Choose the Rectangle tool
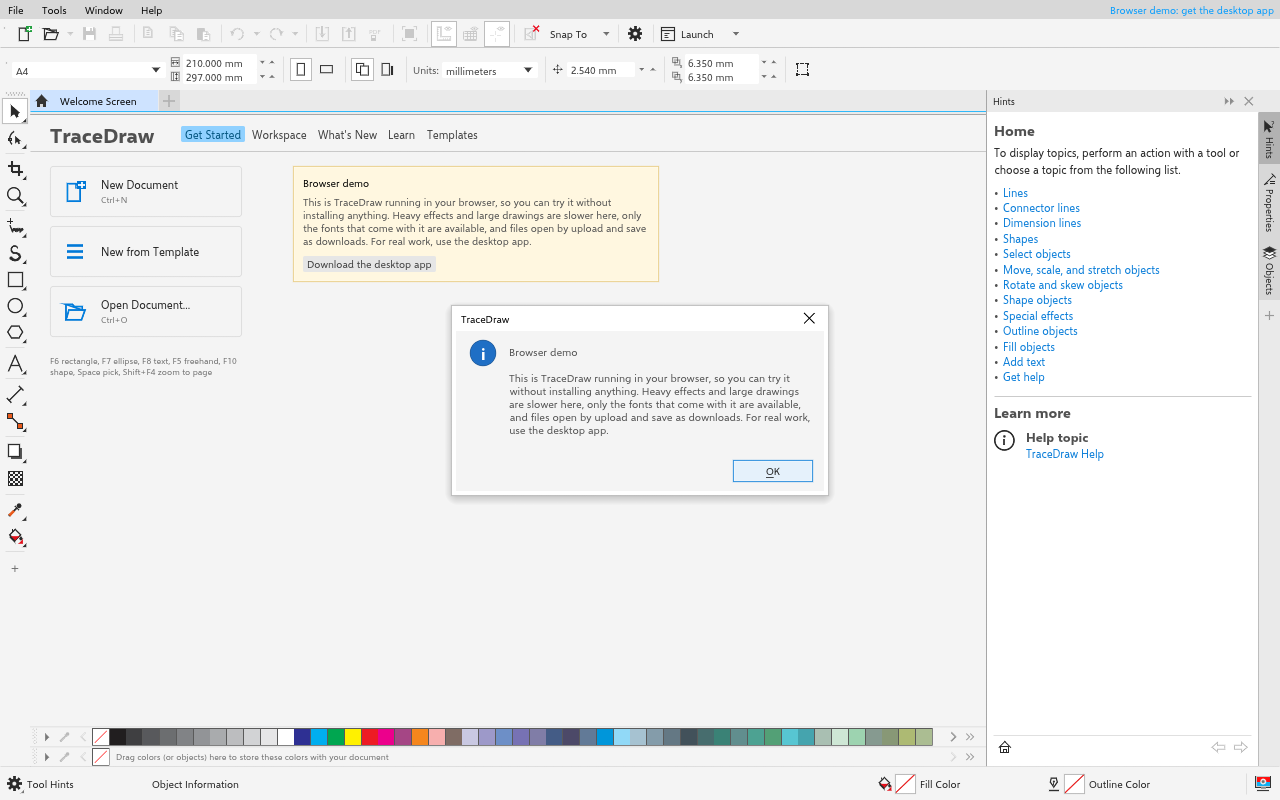This screenshot has height=800, width=1280. (x=15, y=280)
